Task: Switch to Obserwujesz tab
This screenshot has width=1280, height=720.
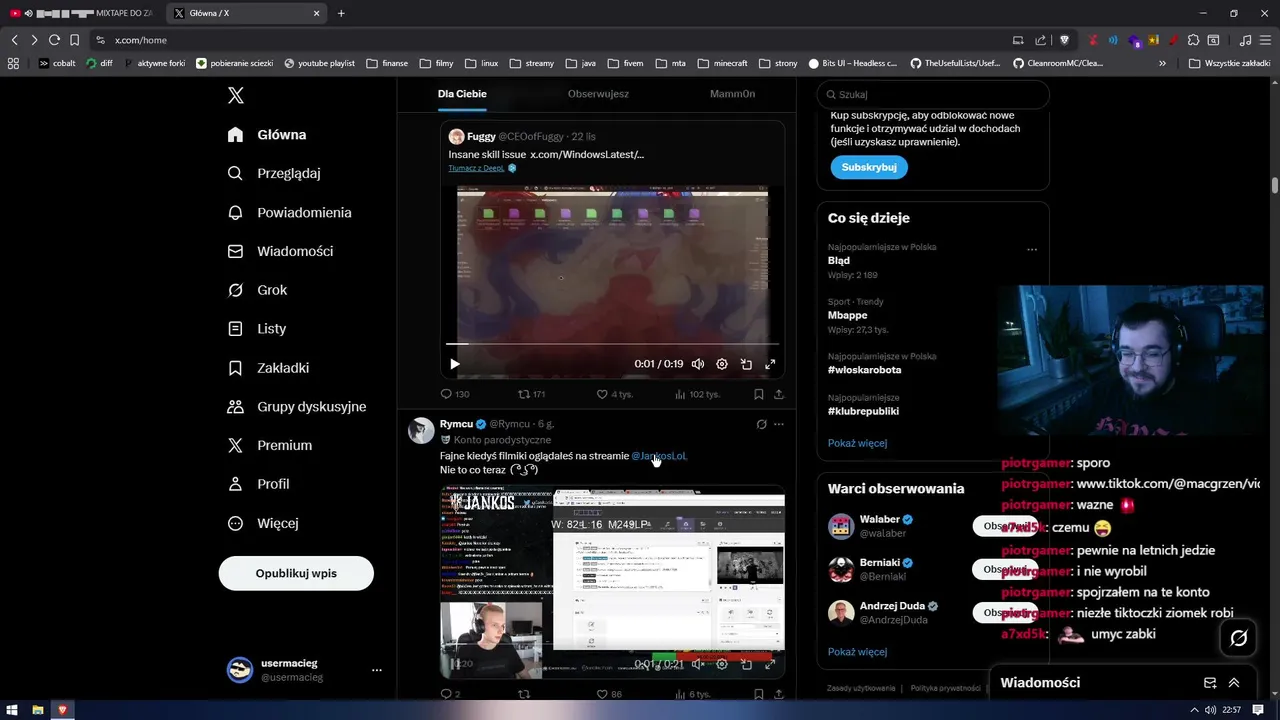Action: (x=598, y=94)
